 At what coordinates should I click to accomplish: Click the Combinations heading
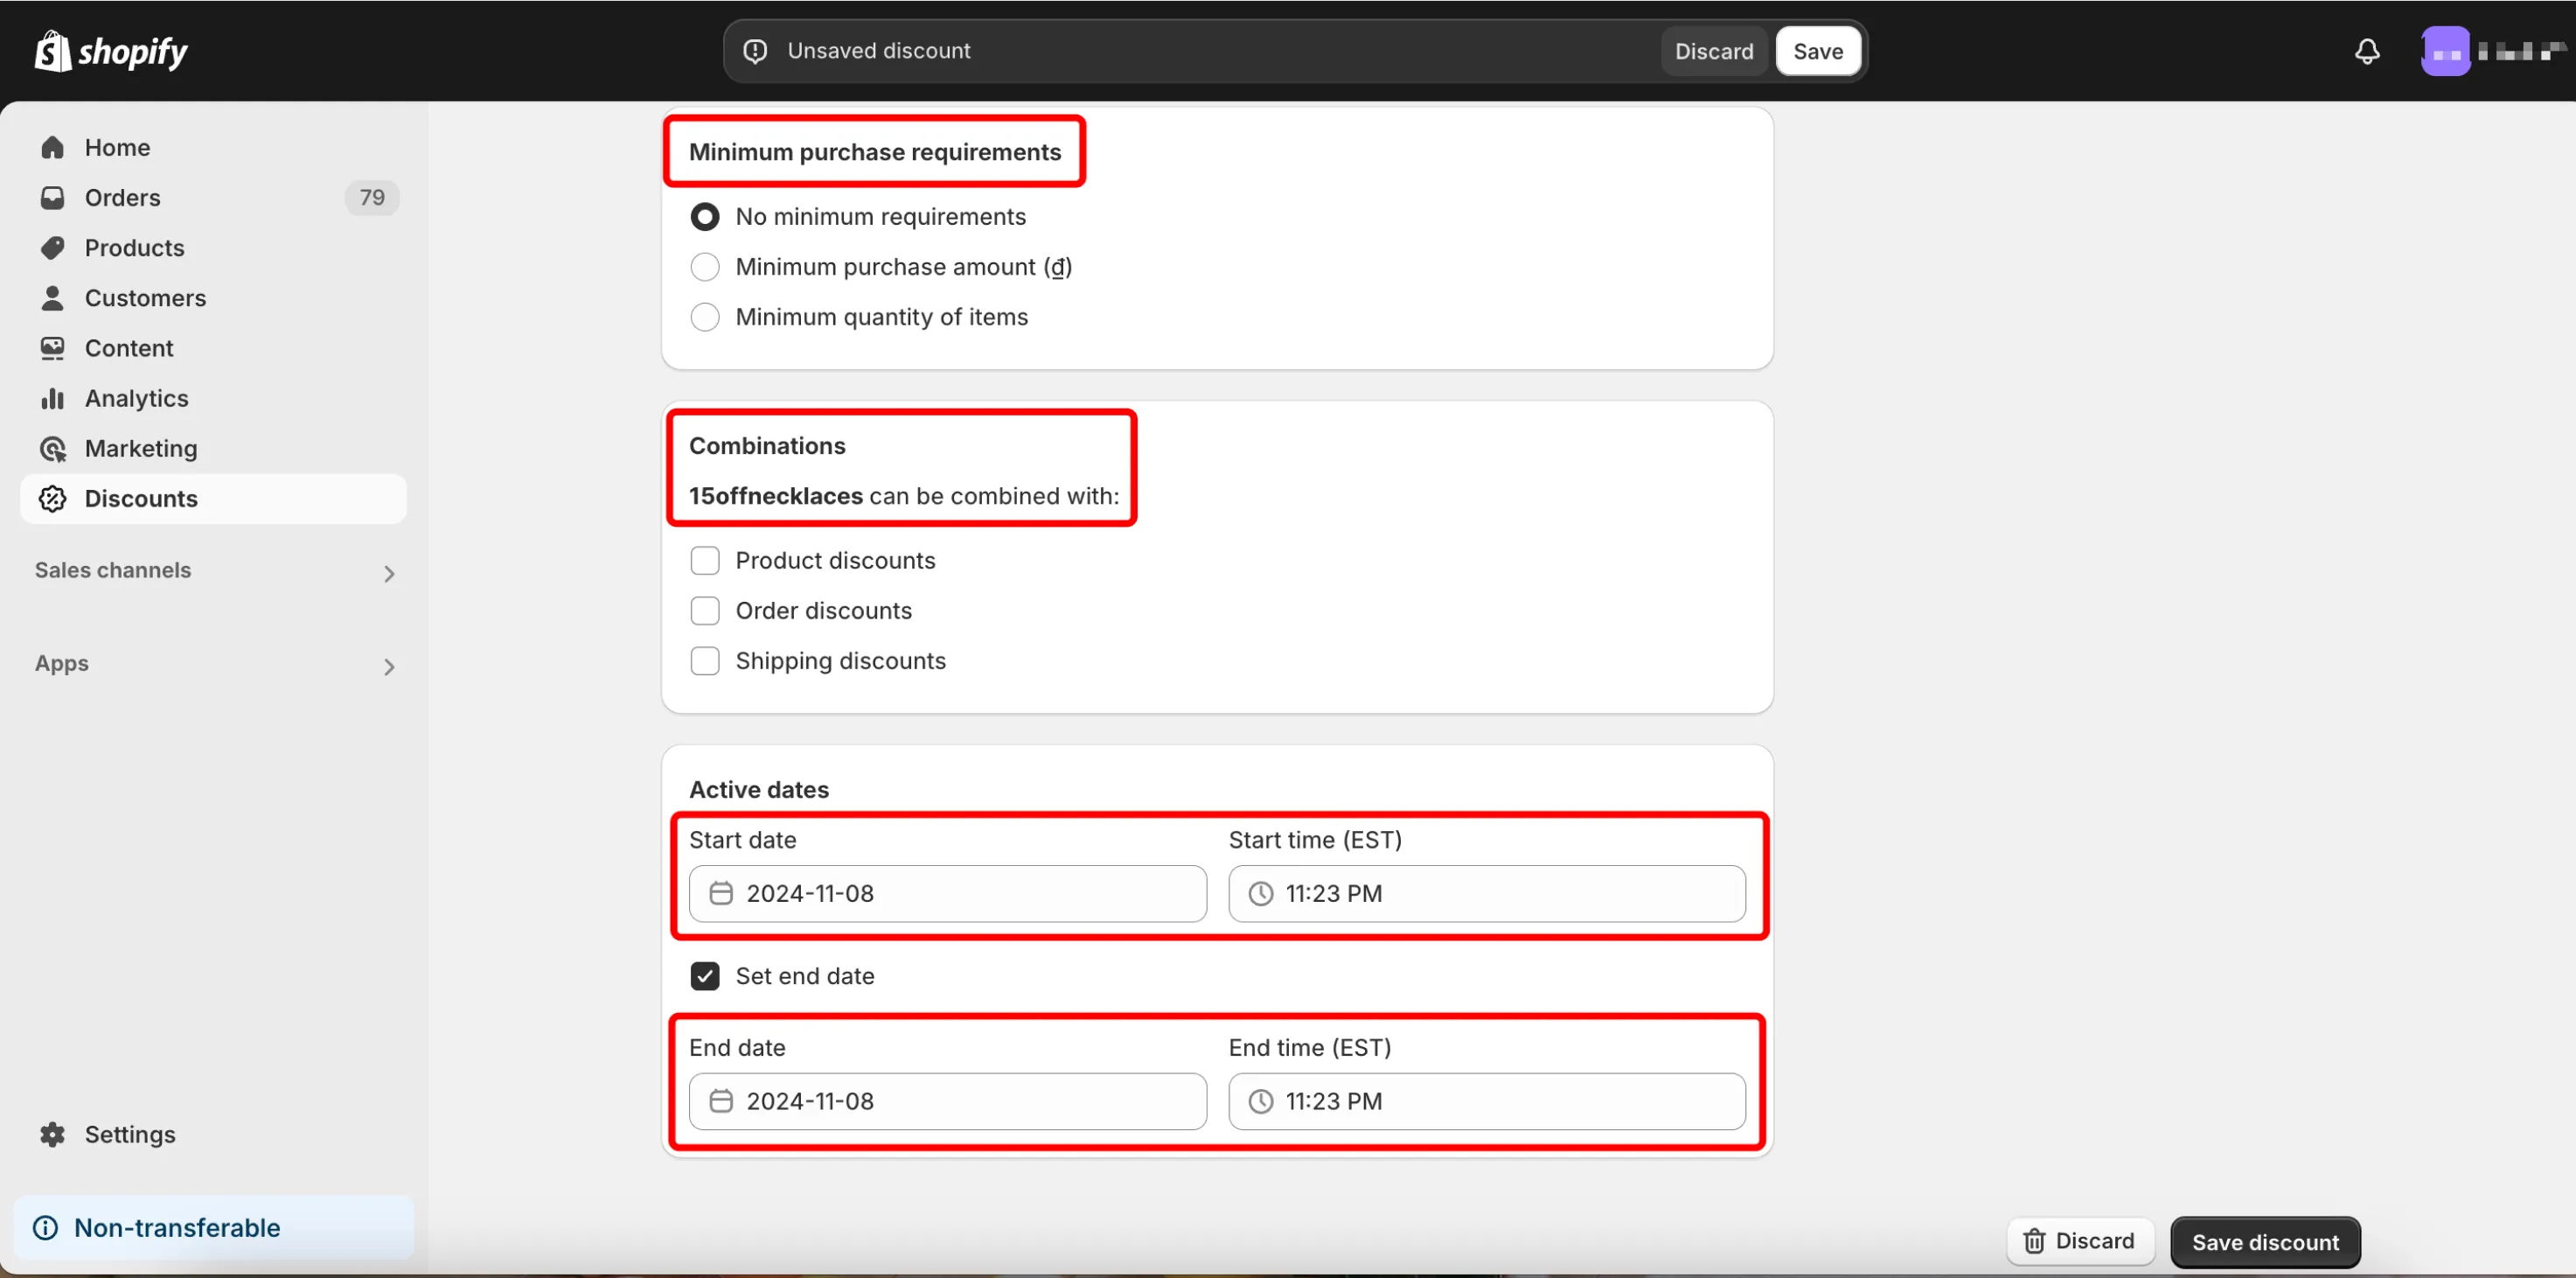pyautogui.click(x=767, y=446)
